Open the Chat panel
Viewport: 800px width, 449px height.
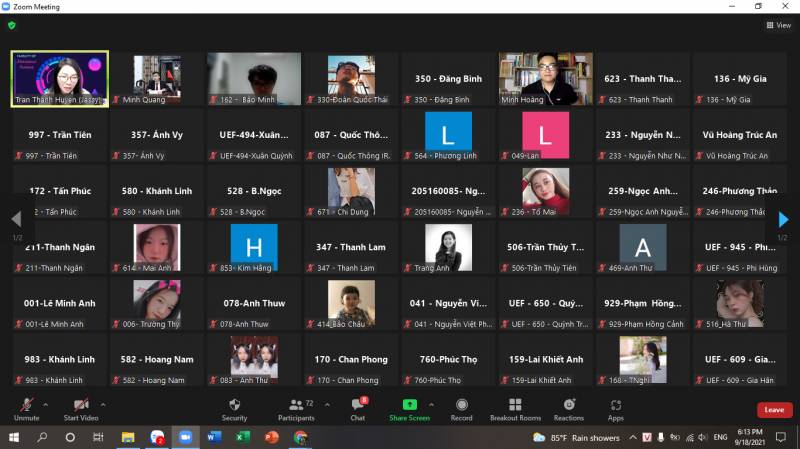pos(358,408)
